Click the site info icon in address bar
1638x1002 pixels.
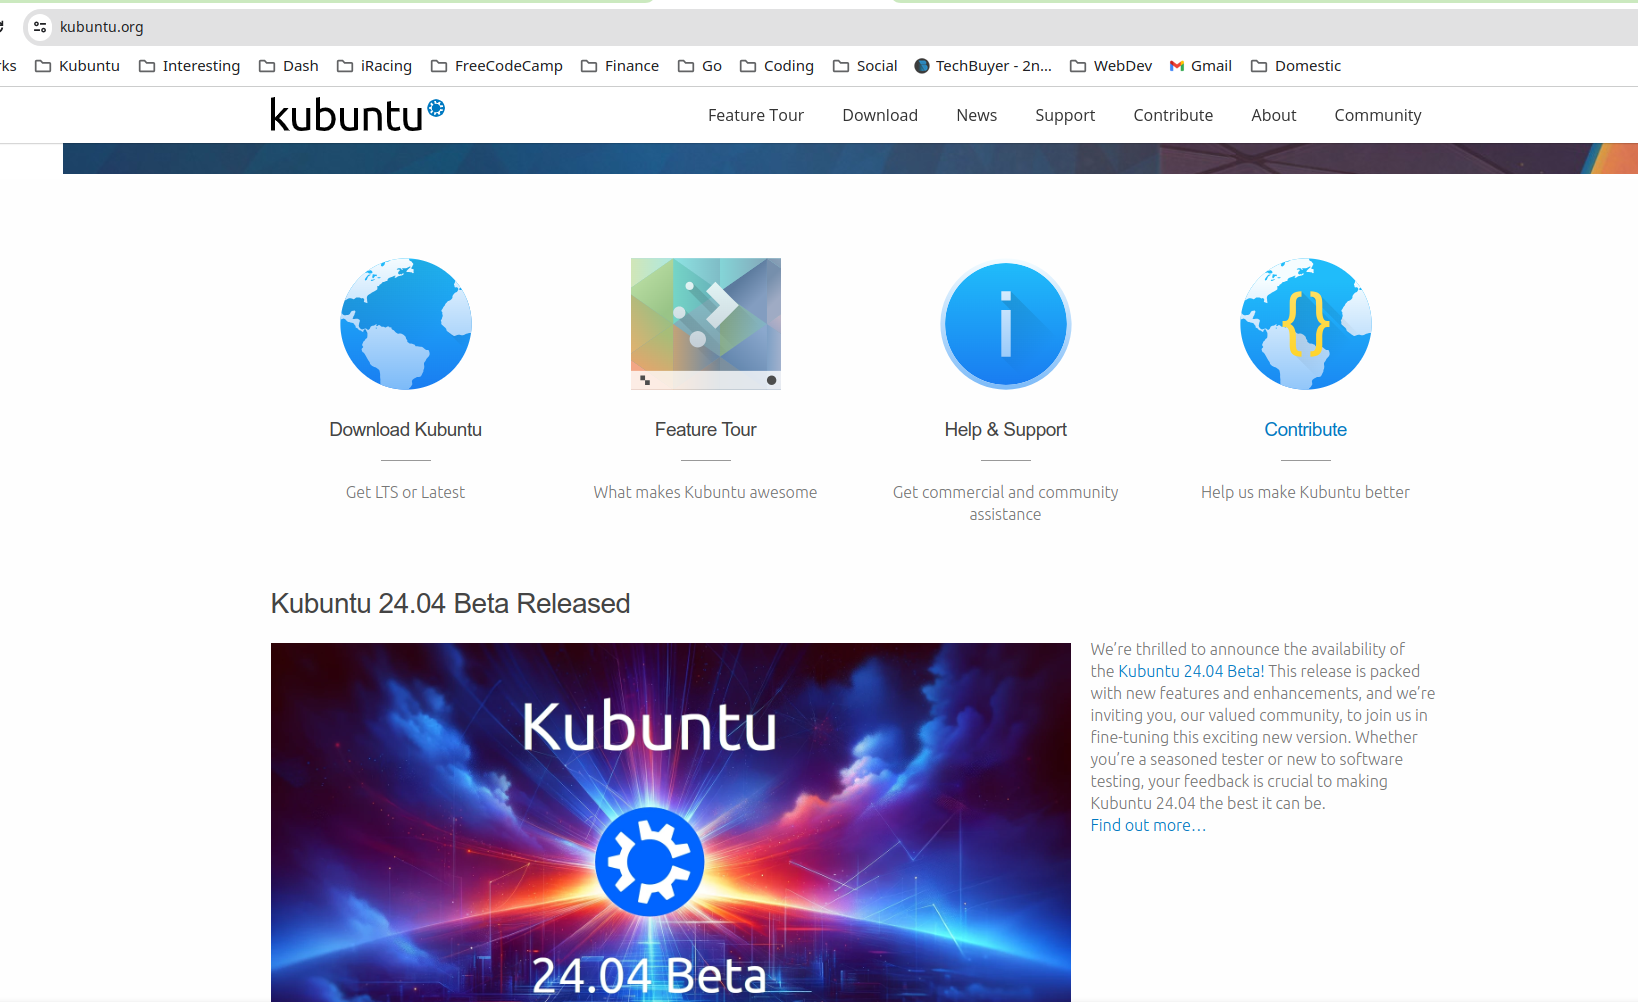40,27
